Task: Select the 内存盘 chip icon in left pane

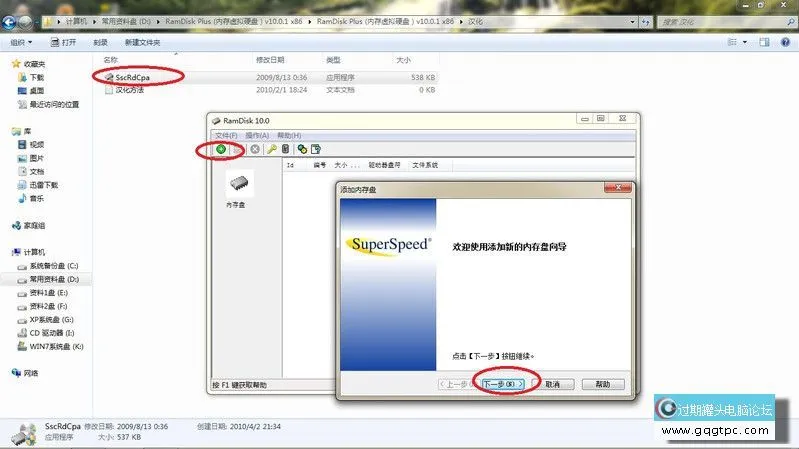Action: (238, 183)
